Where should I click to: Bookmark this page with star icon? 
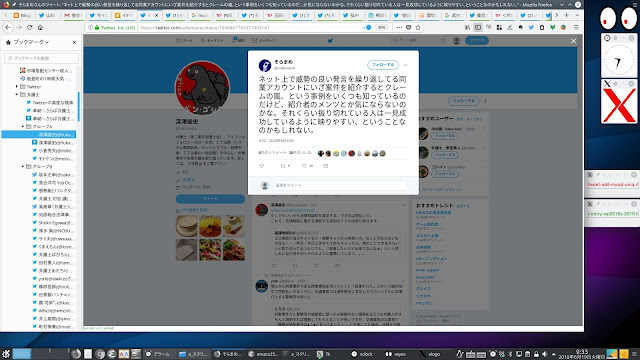coord(418,27)
